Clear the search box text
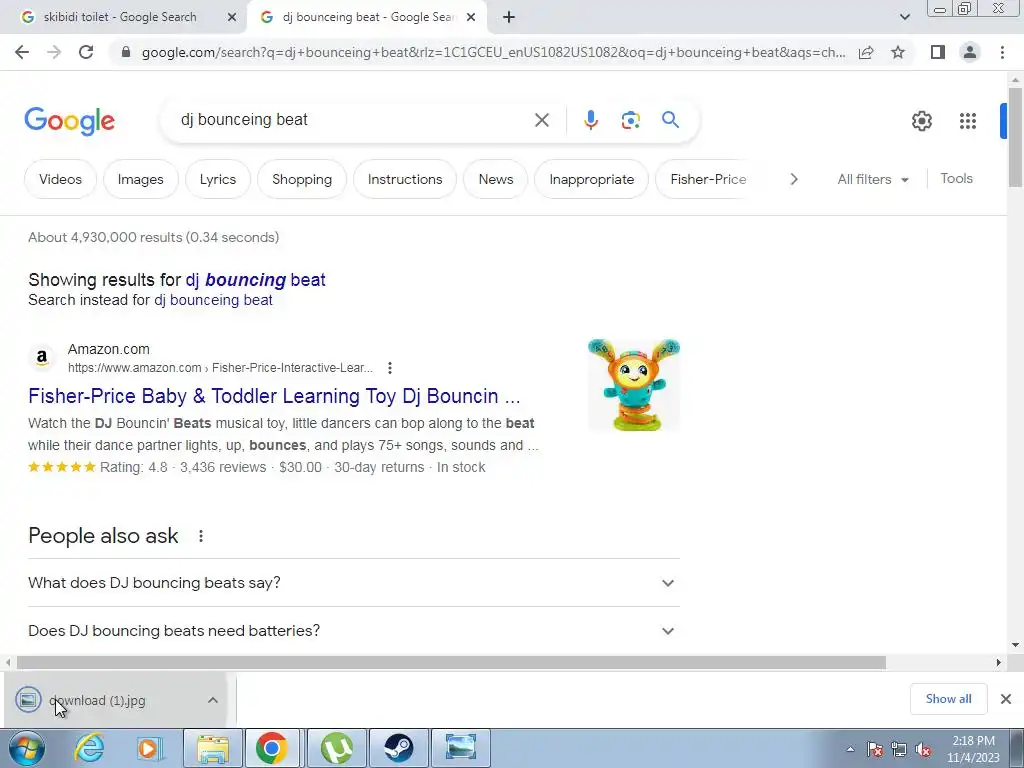 click(x=541, y=120)
